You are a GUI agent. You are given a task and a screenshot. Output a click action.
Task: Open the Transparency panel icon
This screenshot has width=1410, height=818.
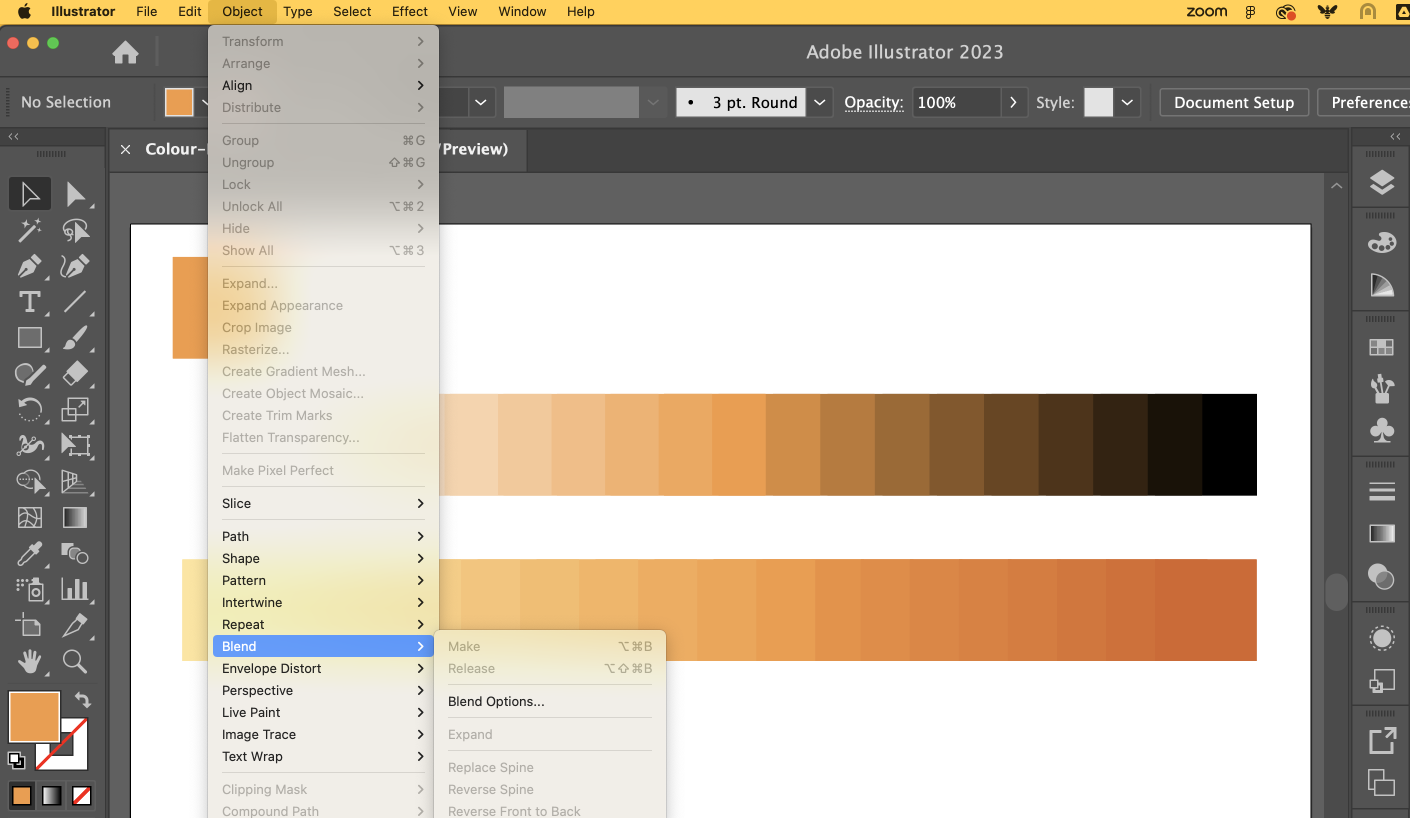pyautogui.click(x=1381, y=576)
